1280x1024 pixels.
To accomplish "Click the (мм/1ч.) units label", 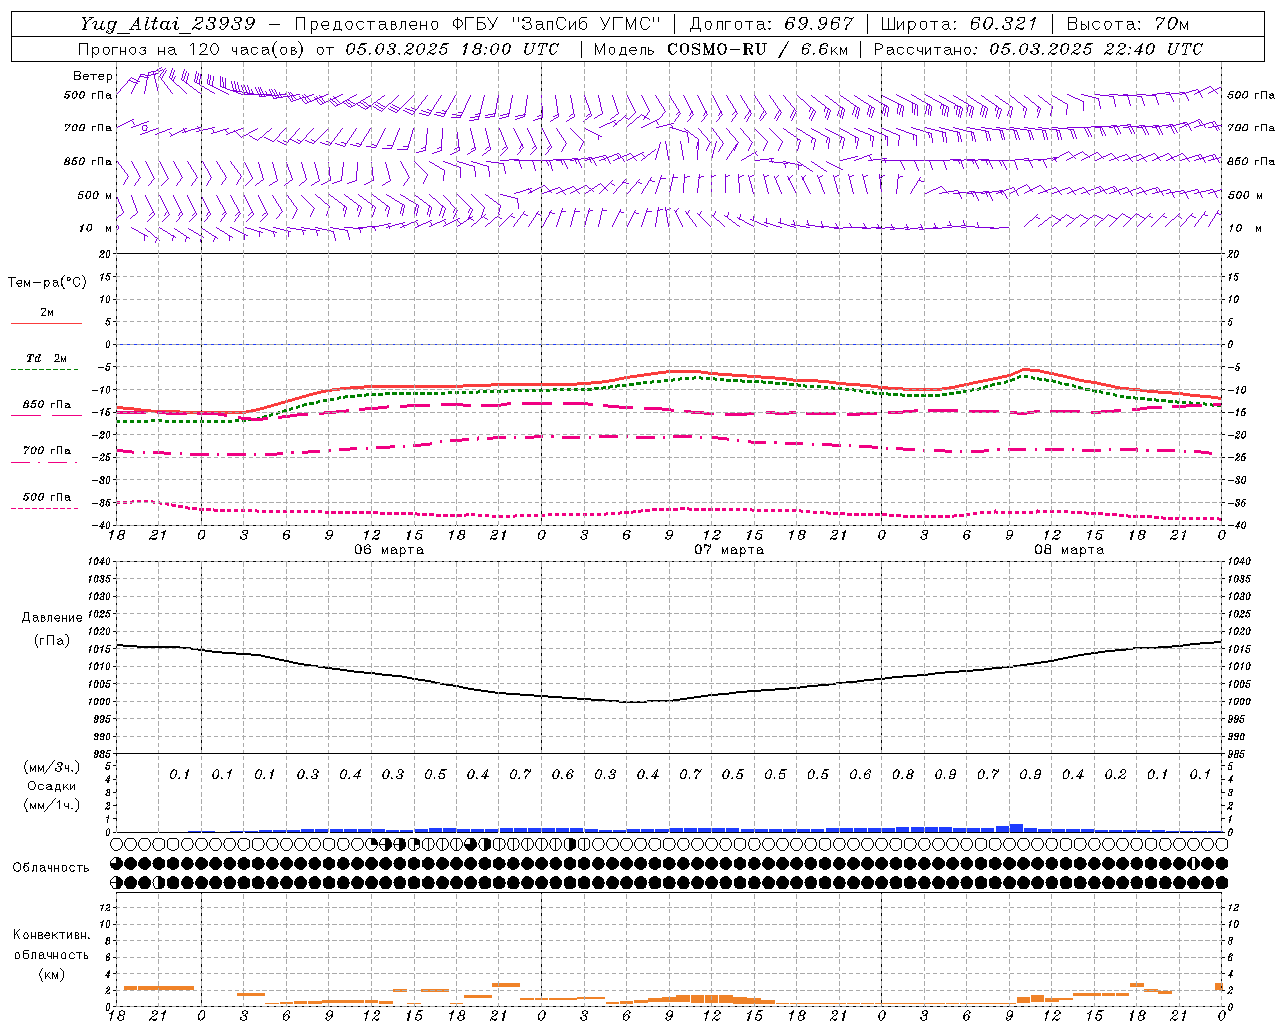I will point(52,805).
